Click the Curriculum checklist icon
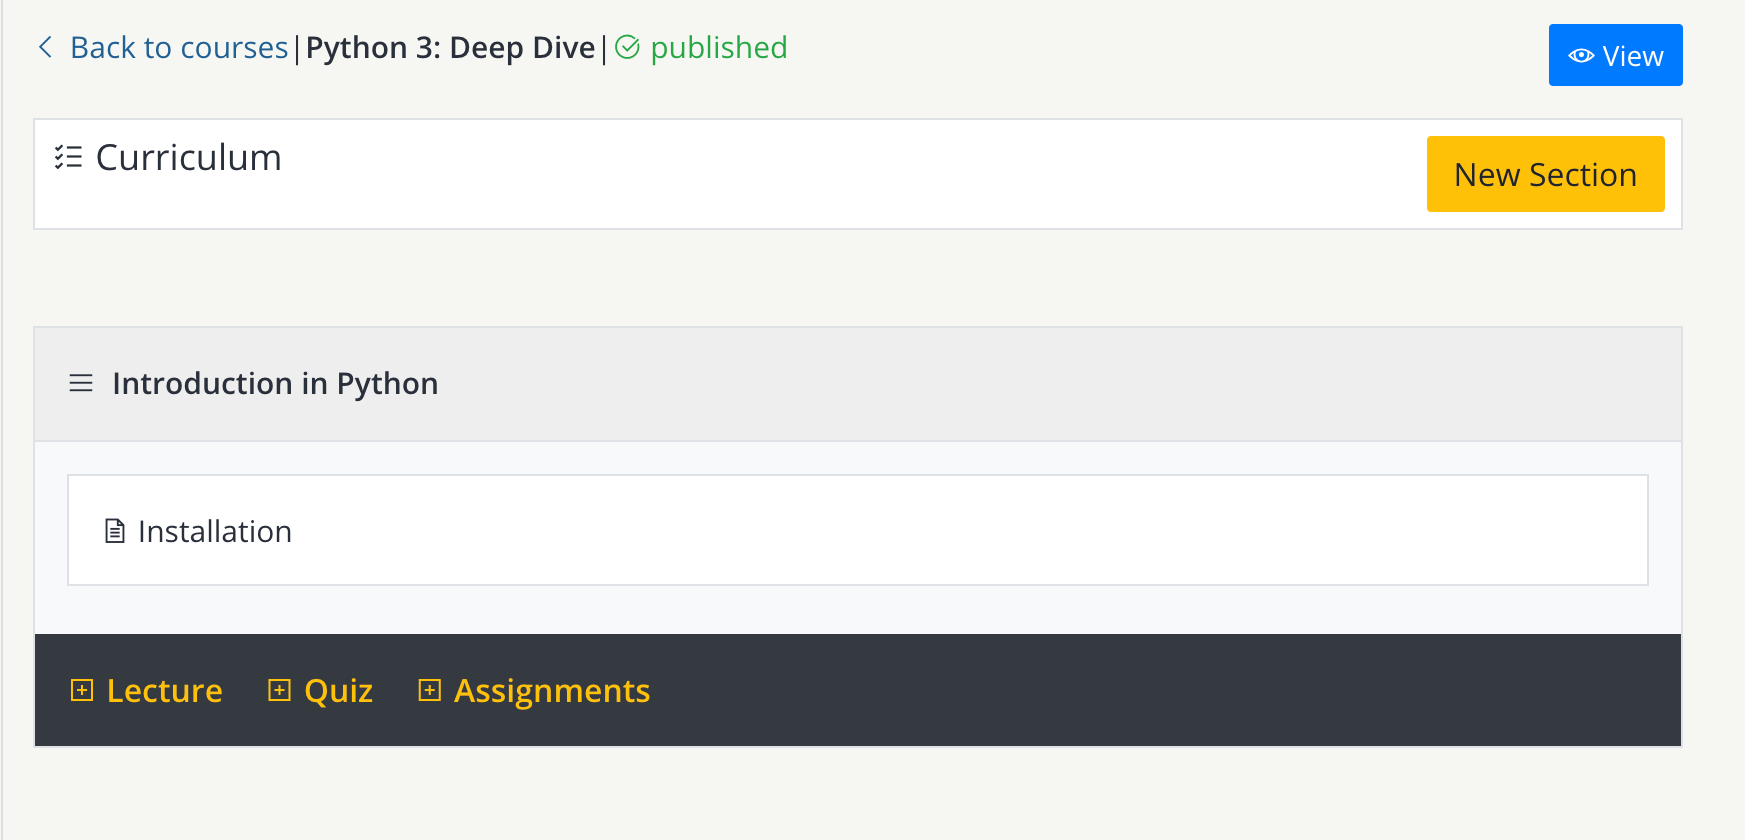The image size is (1745, 840). click(68, 158)
